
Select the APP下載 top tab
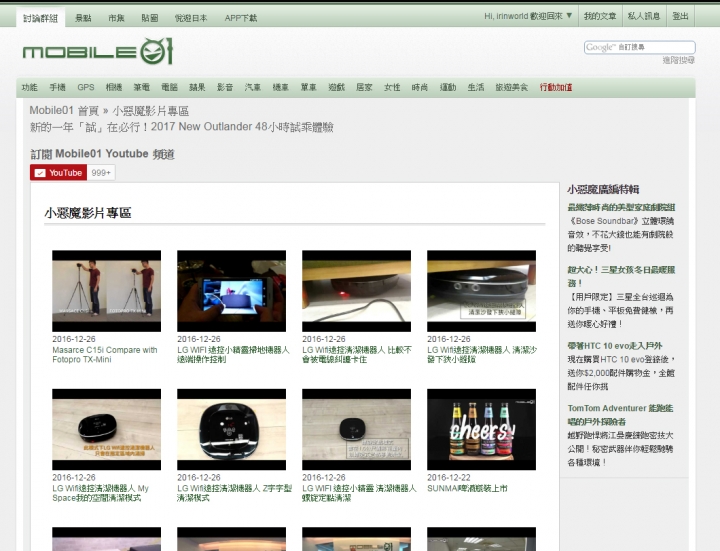click(241, 18)
